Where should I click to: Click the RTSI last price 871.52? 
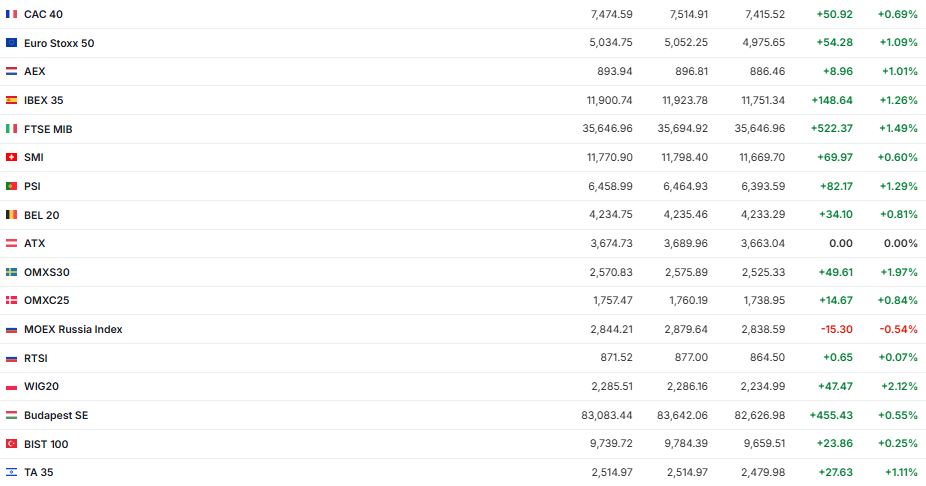click(613, 357)
